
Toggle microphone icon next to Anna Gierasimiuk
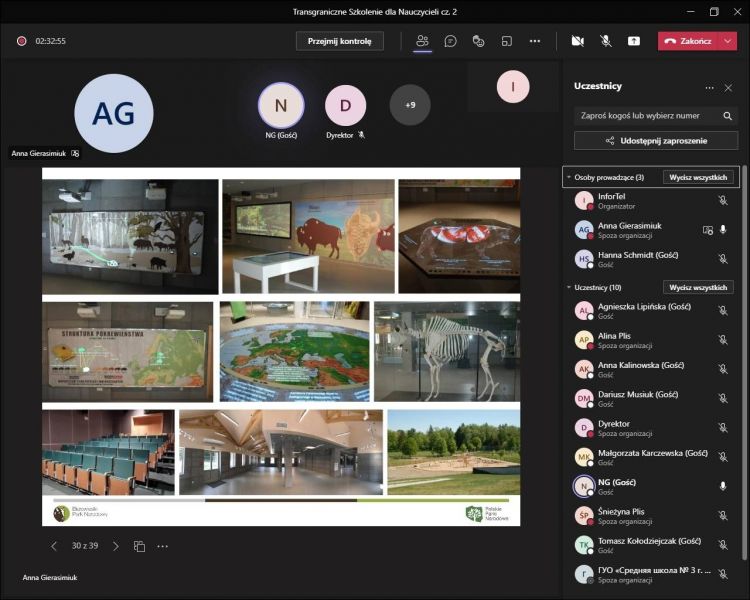click(723, 229)
